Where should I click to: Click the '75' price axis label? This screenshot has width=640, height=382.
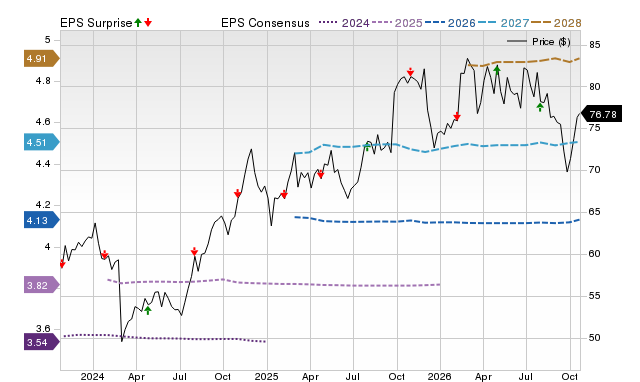click(x=595, y=128)
